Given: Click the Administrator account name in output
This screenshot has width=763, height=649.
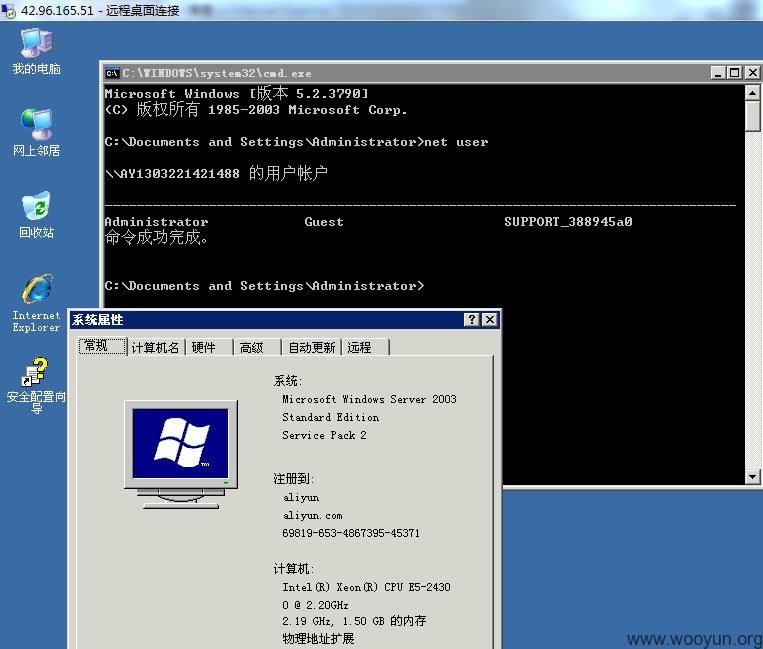Looking at the screenshot, I should tap(156, 222).
